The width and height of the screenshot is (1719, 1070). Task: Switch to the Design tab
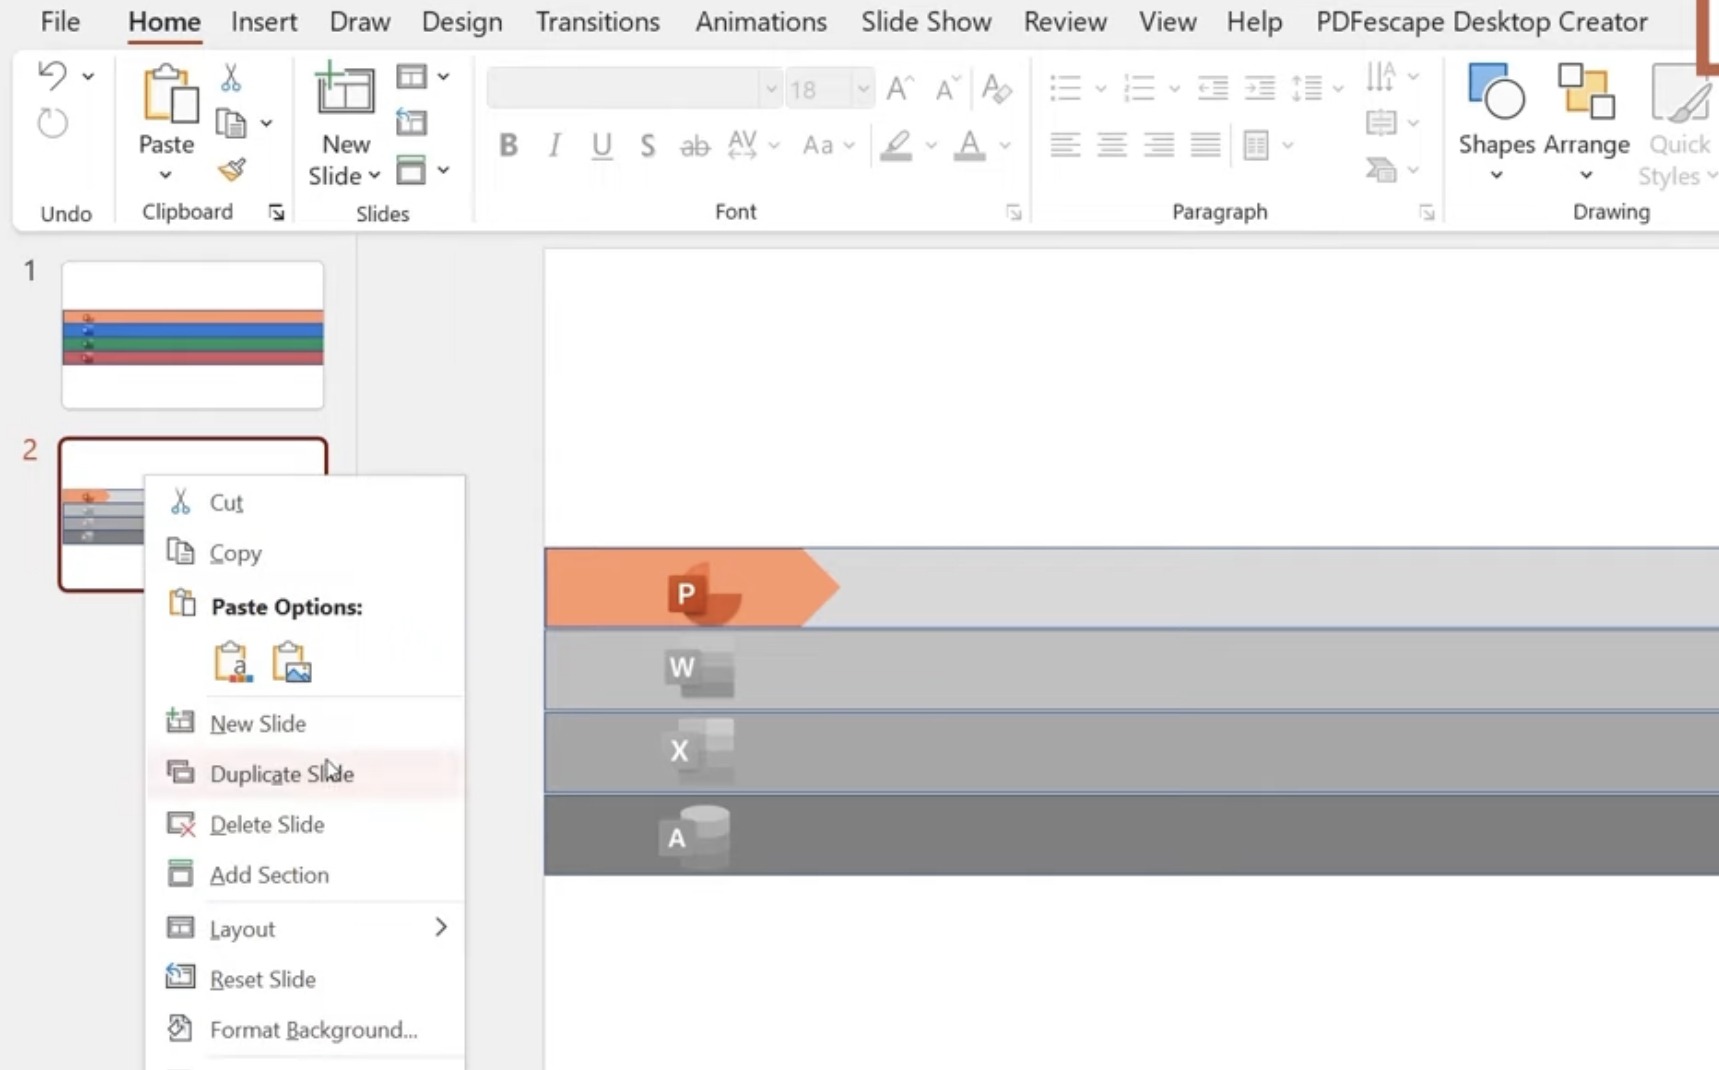click(462, 22)
